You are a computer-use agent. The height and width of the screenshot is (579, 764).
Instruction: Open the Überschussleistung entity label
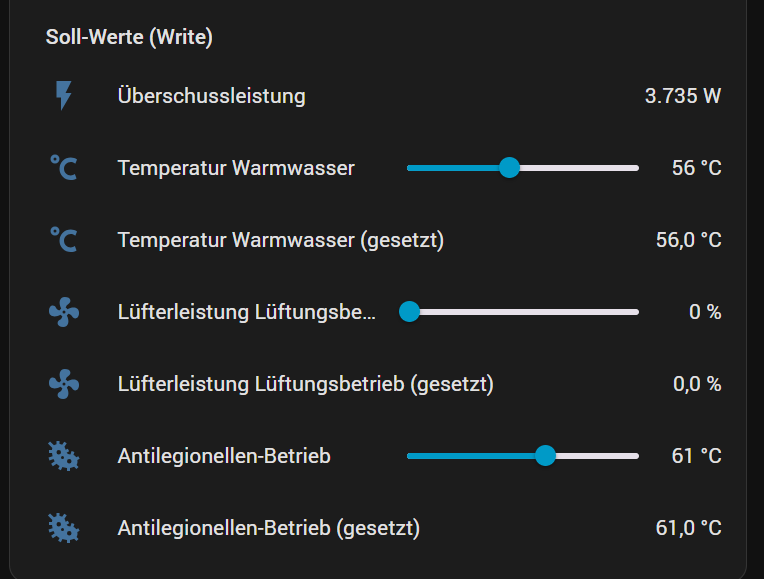tap(211, 96)
